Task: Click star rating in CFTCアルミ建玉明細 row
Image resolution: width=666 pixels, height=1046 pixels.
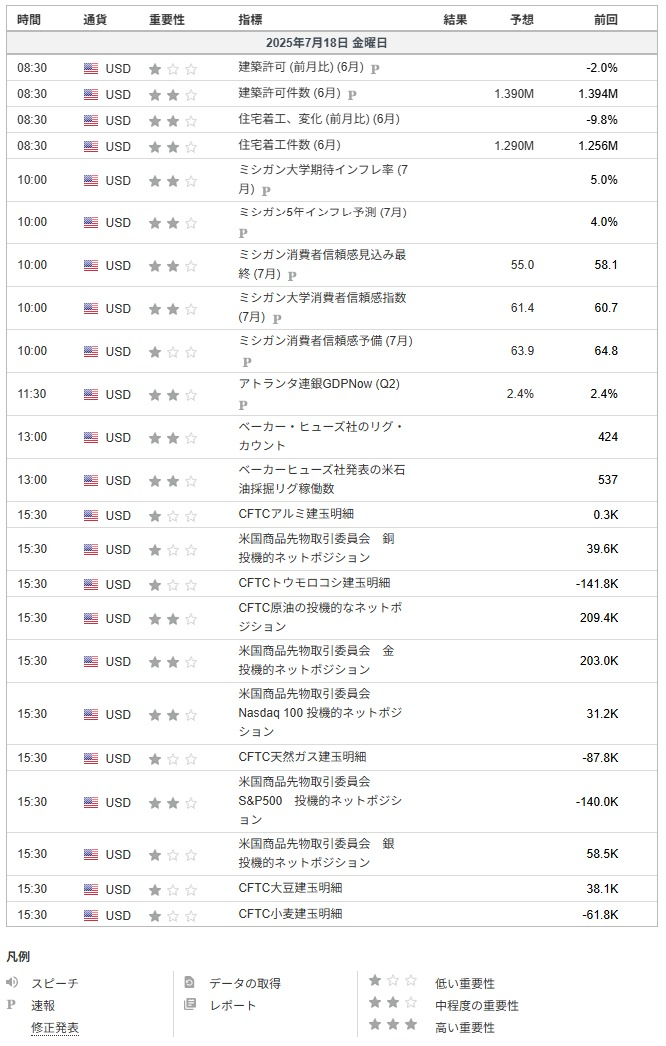Action: click(173, 516)
